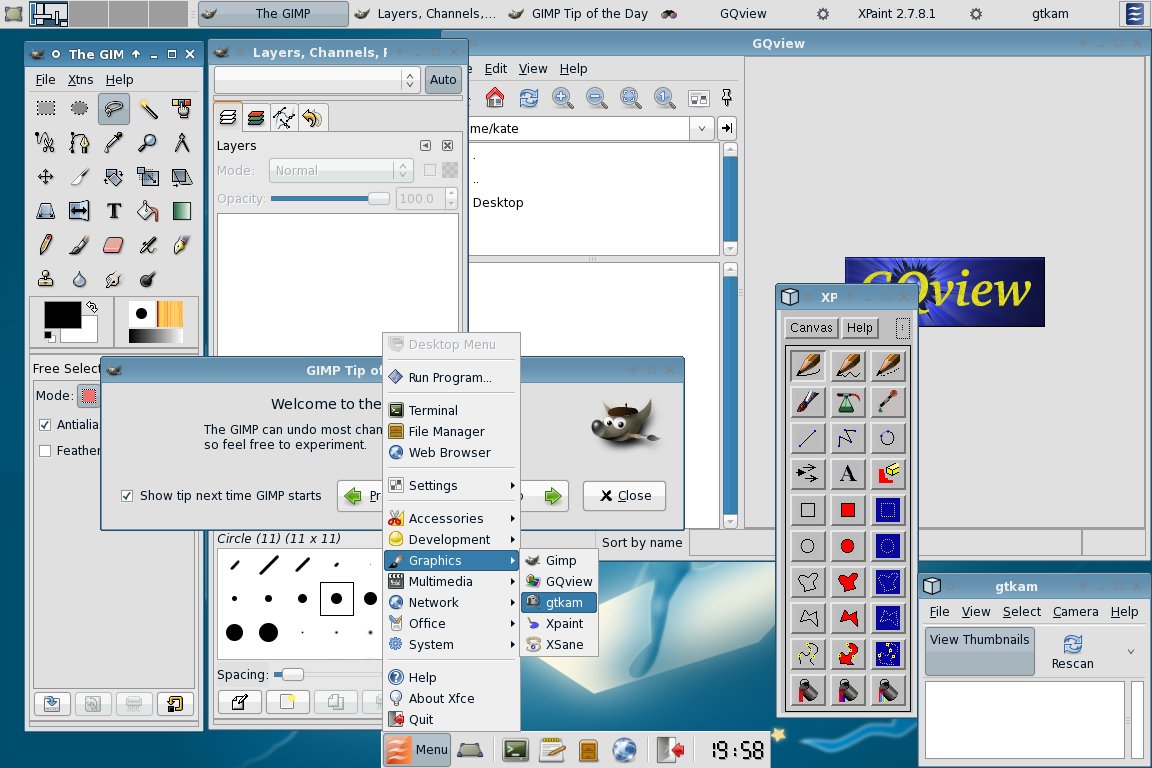
Task: Select the Free Select lasso tool
Action: point(113,109)
